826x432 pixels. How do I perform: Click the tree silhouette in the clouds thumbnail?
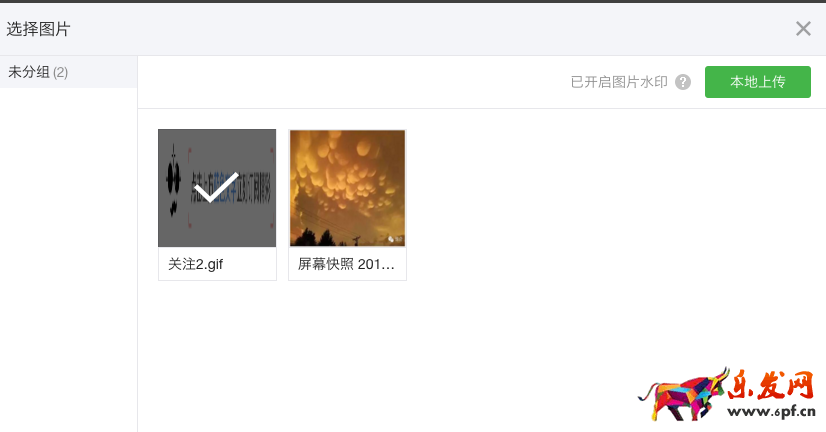[318, 238]
